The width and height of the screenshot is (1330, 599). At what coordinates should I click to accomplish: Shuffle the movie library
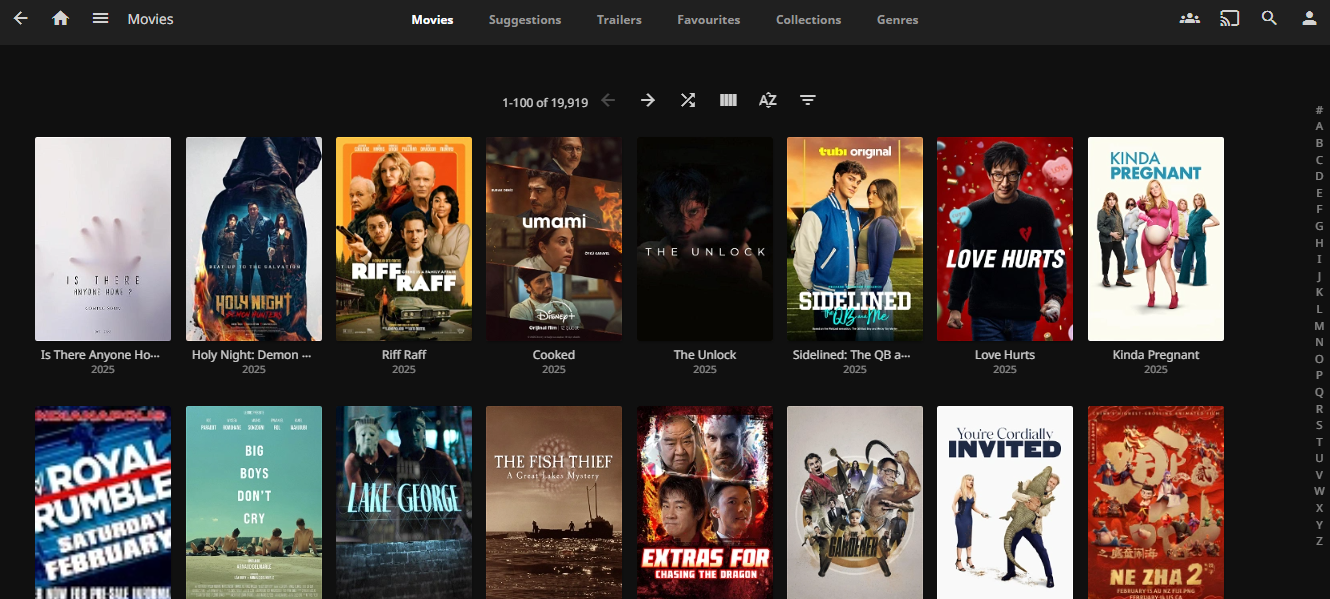click(688, 100)
